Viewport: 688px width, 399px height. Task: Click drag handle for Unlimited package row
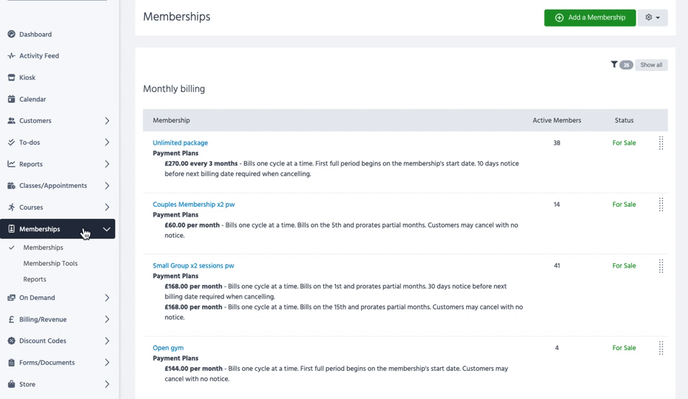click(661, 143)
